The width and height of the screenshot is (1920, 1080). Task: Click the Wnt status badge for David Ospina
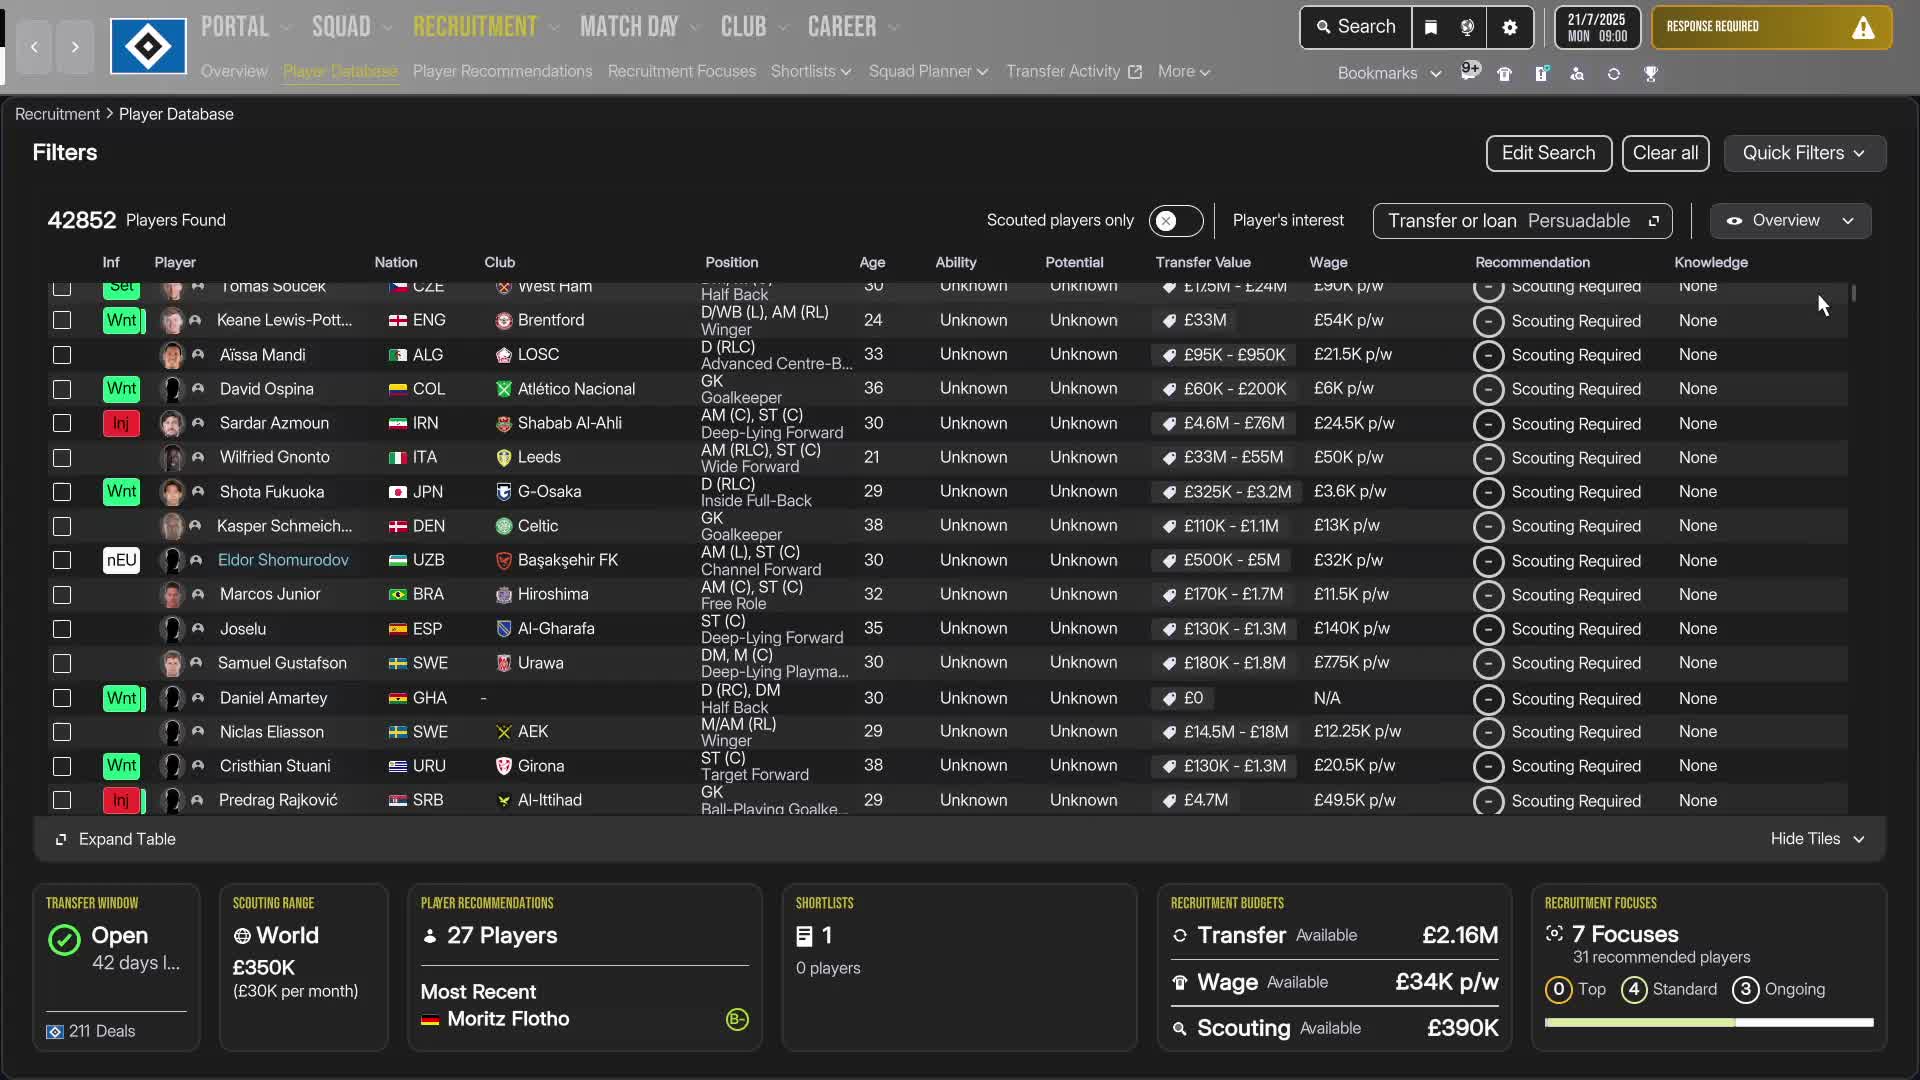pyautogui.click(x=122, y=389)
